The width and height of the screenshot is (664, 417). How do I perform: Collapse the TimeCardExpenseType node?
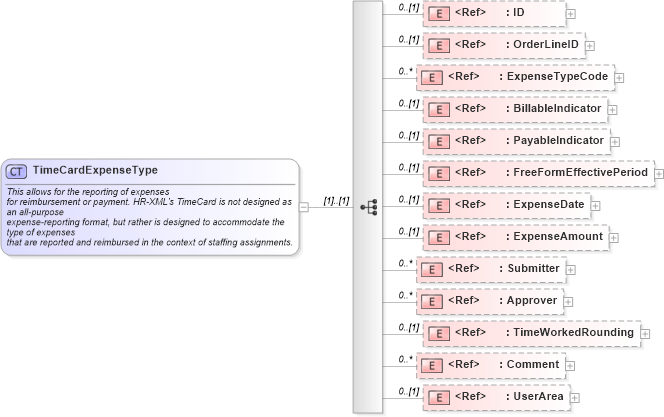pos(304,207)
